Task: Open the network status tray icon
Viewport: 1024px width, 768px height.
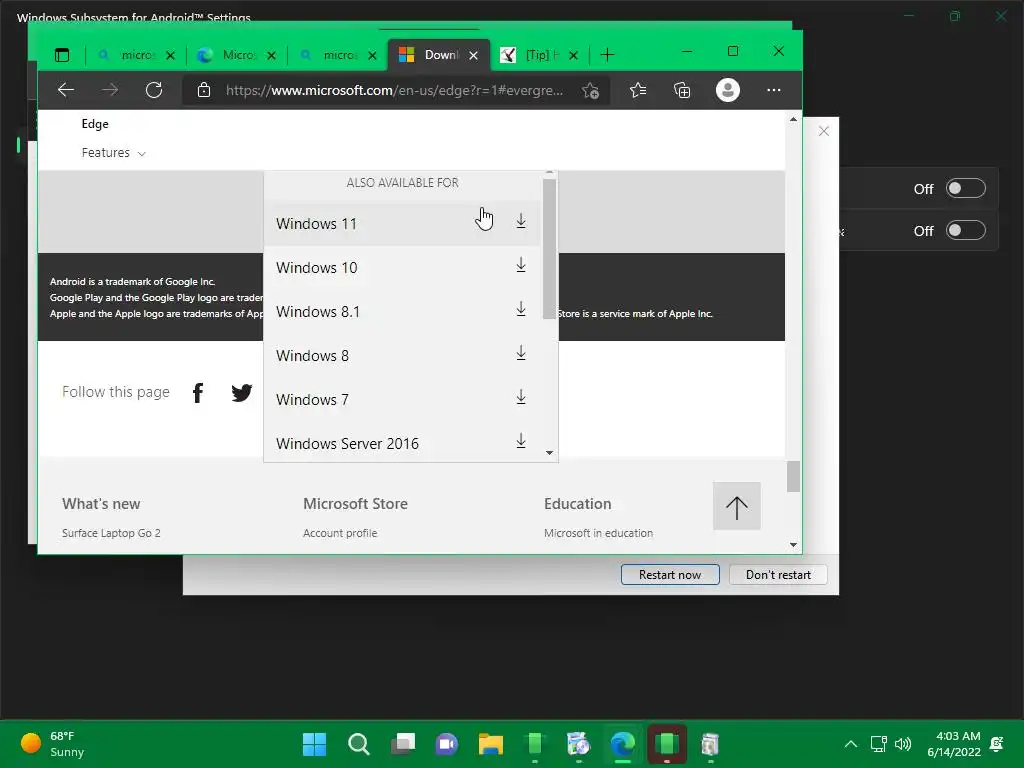Action: click(x=878, y=744)
